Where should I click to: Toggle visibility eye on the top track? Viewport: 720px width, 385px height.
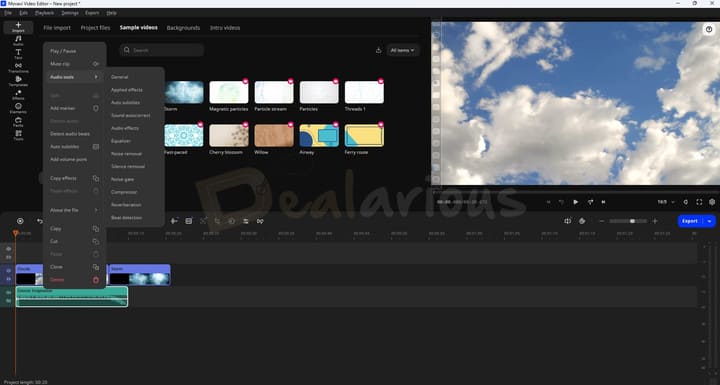click(8, 249)
